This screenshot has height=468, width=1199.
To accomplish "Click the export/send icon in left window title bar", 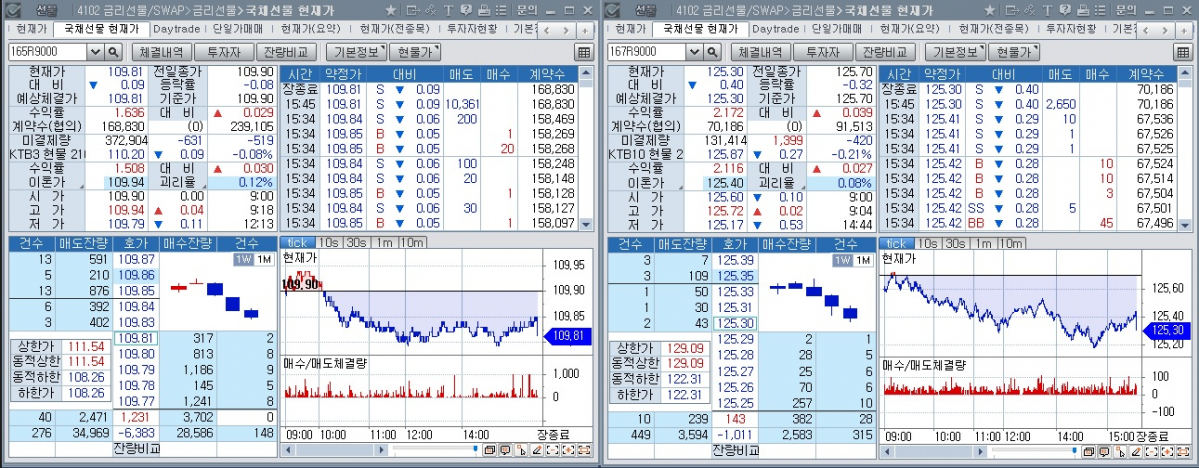I will [412, 11].
